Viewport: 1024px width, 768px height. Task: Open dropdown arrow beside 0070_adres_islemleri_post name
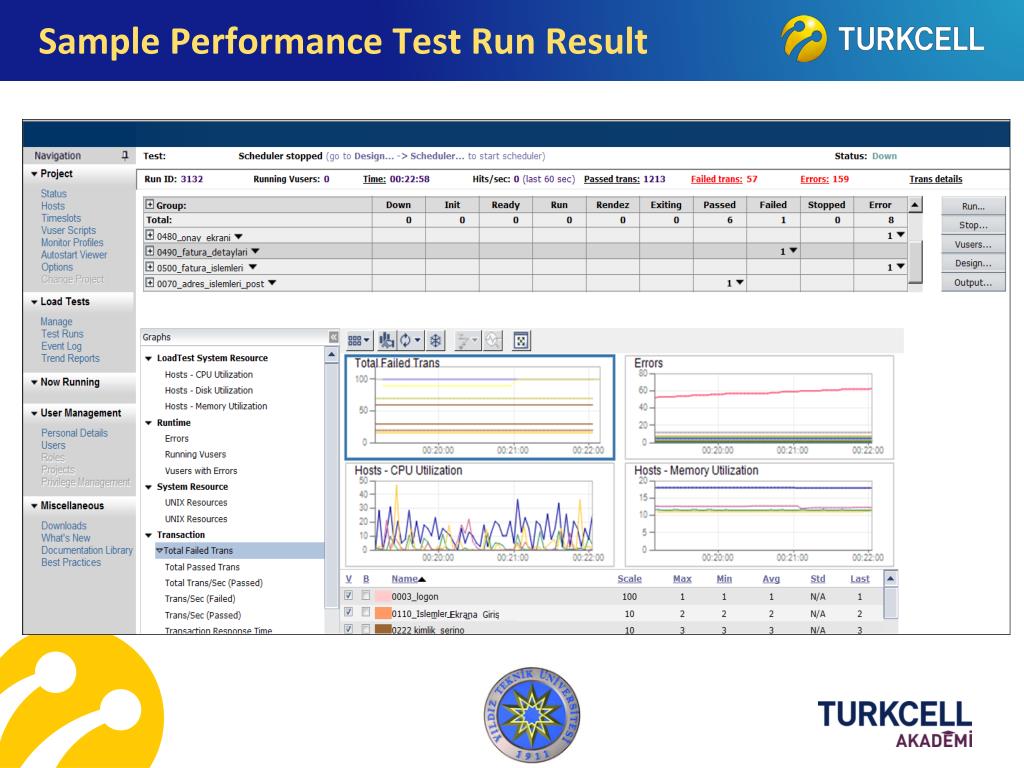pyautogui.click(x=272, y=283)
